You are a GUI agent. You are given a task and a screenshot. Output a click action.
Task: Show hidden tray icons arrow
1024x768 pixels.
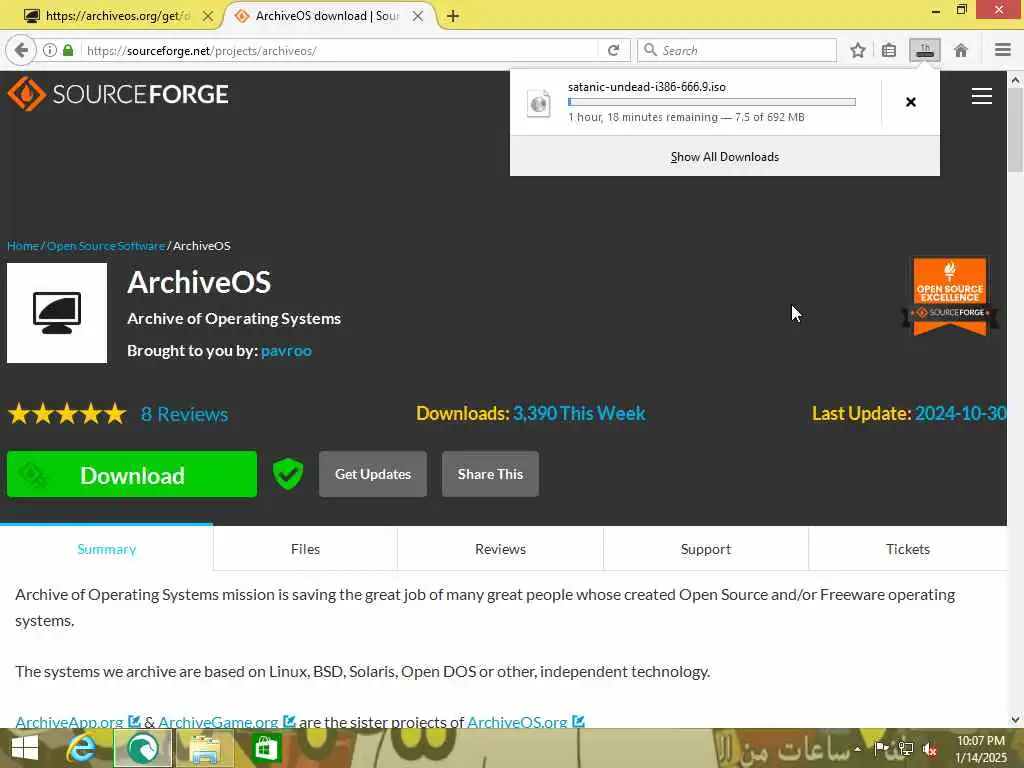[x=857, y=748]
